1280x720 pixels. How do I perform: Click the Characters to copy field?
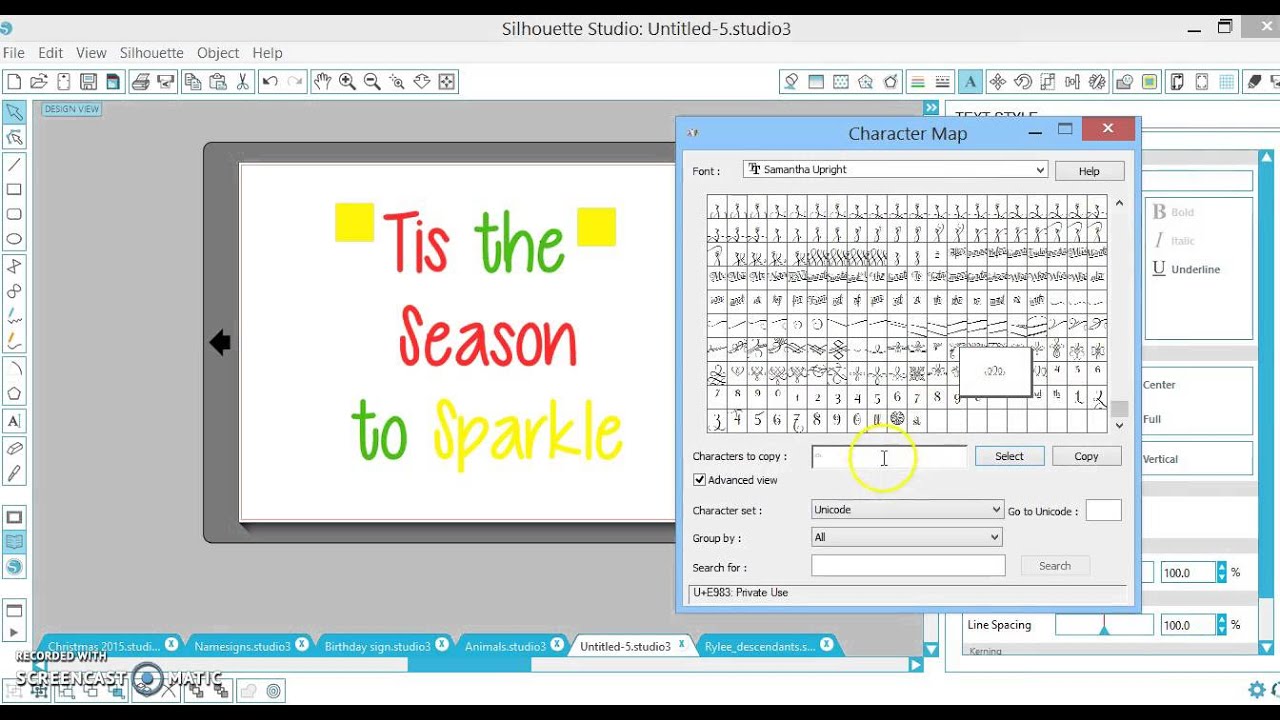(888, 457)
